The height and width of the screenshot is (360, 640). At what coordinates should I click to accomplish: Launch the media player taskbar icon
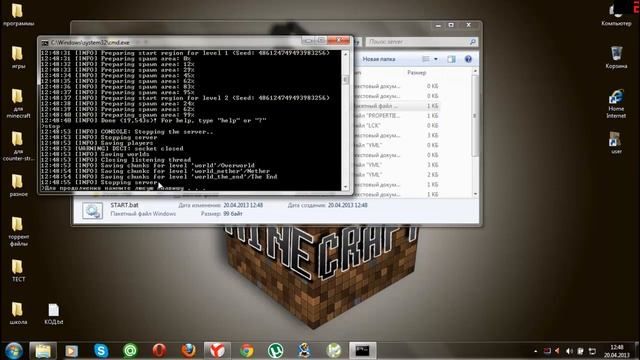click(71, 351)
